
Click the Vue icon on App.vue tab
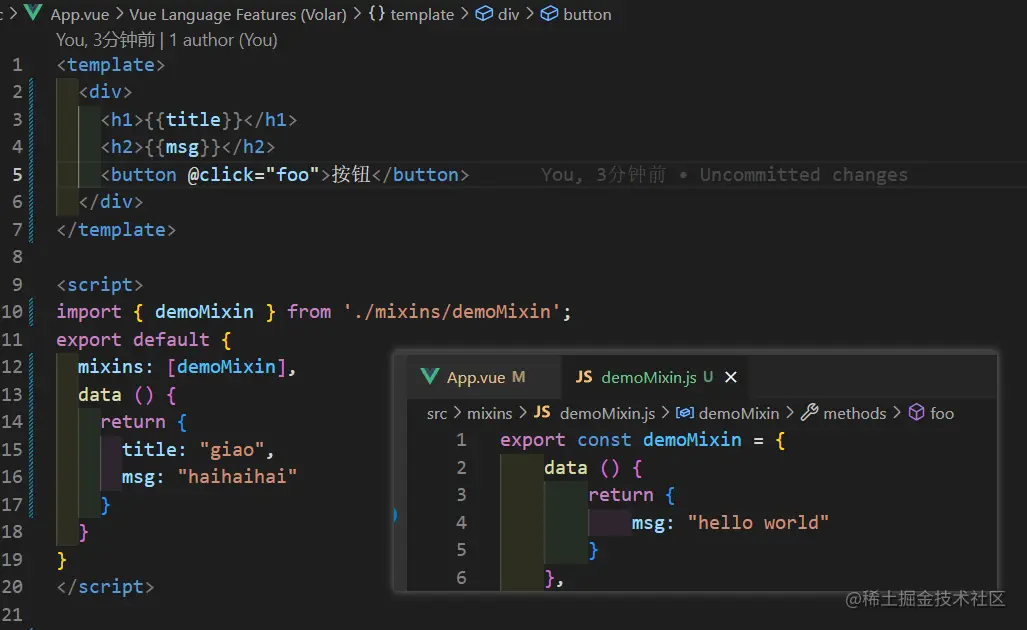click(430, 376)
